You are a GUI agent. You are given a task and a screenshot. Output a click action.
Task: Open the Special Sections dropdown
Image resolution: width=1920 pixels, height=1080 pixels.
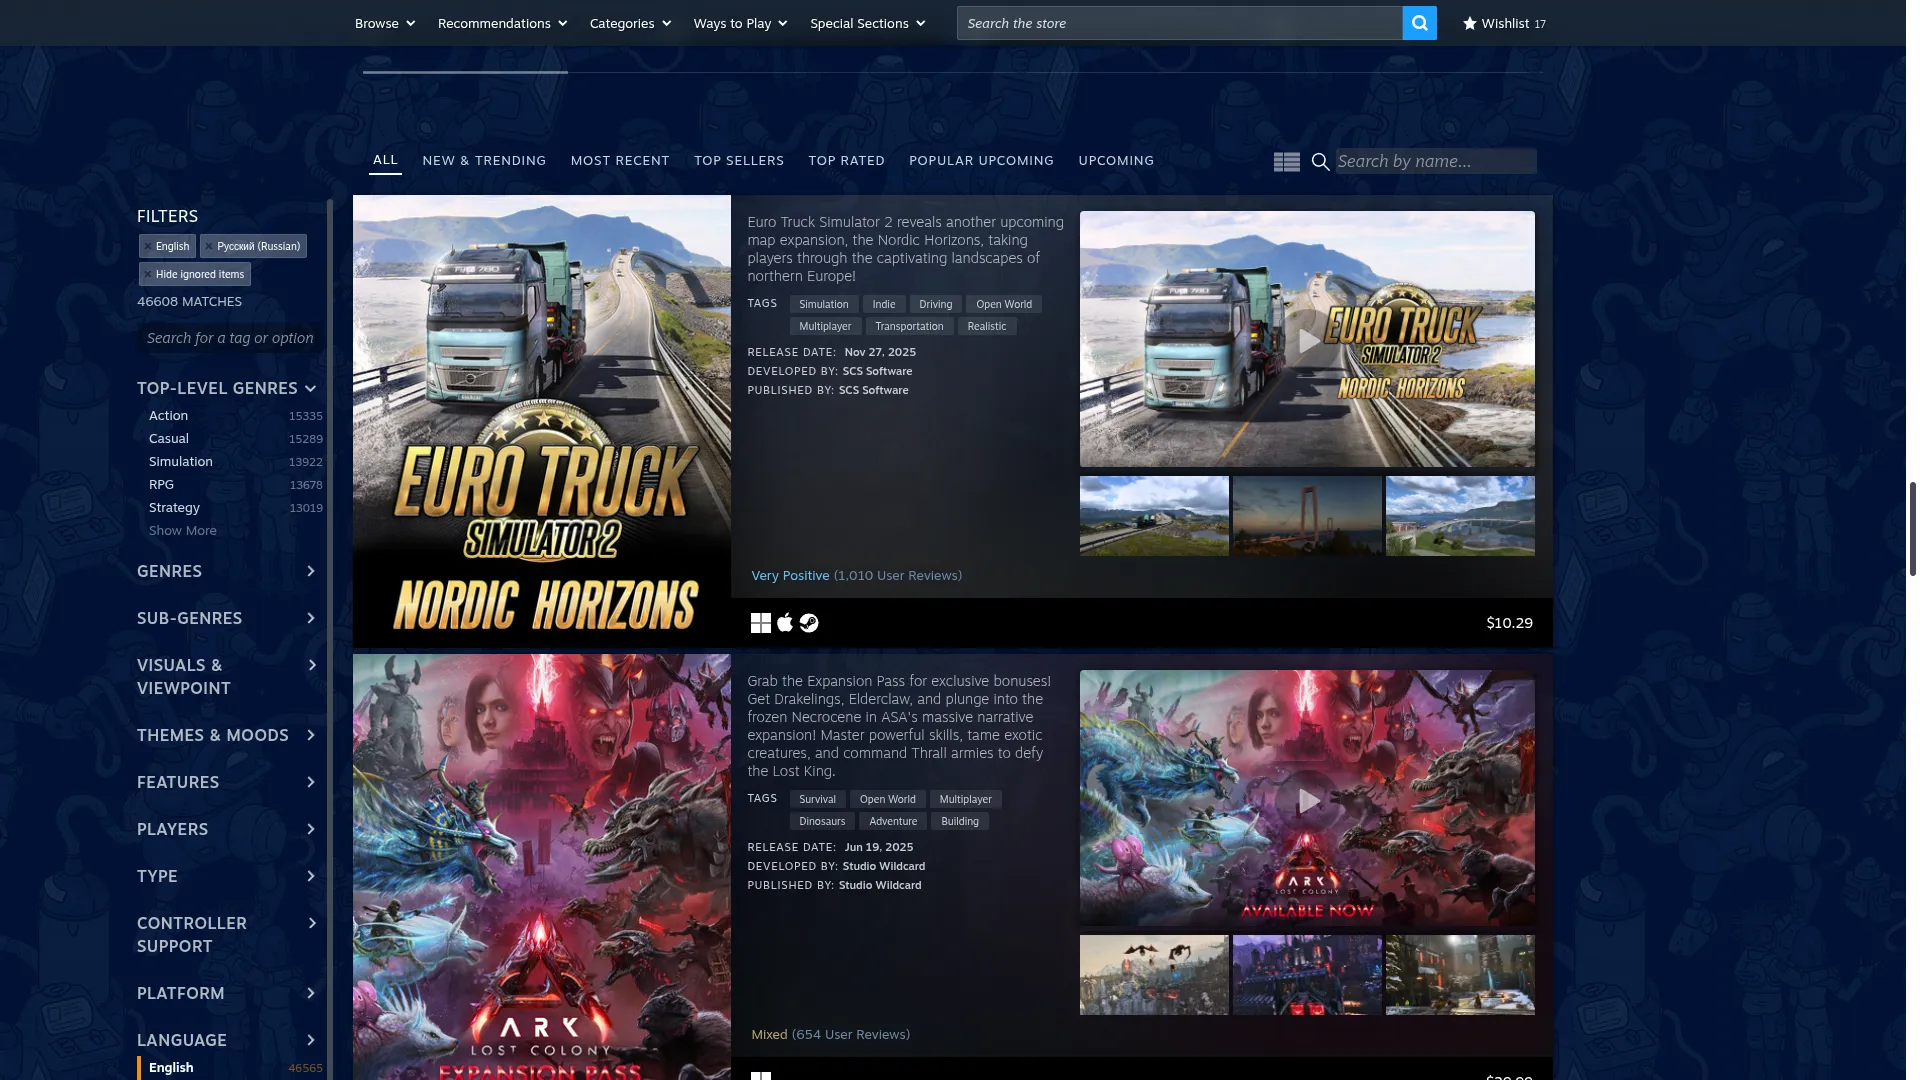(867, 23)
